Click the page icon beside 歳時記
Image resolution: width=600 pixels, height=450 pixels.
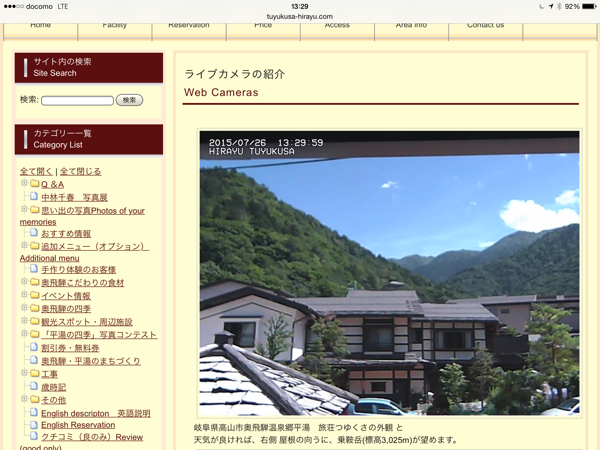pos(34,387)
